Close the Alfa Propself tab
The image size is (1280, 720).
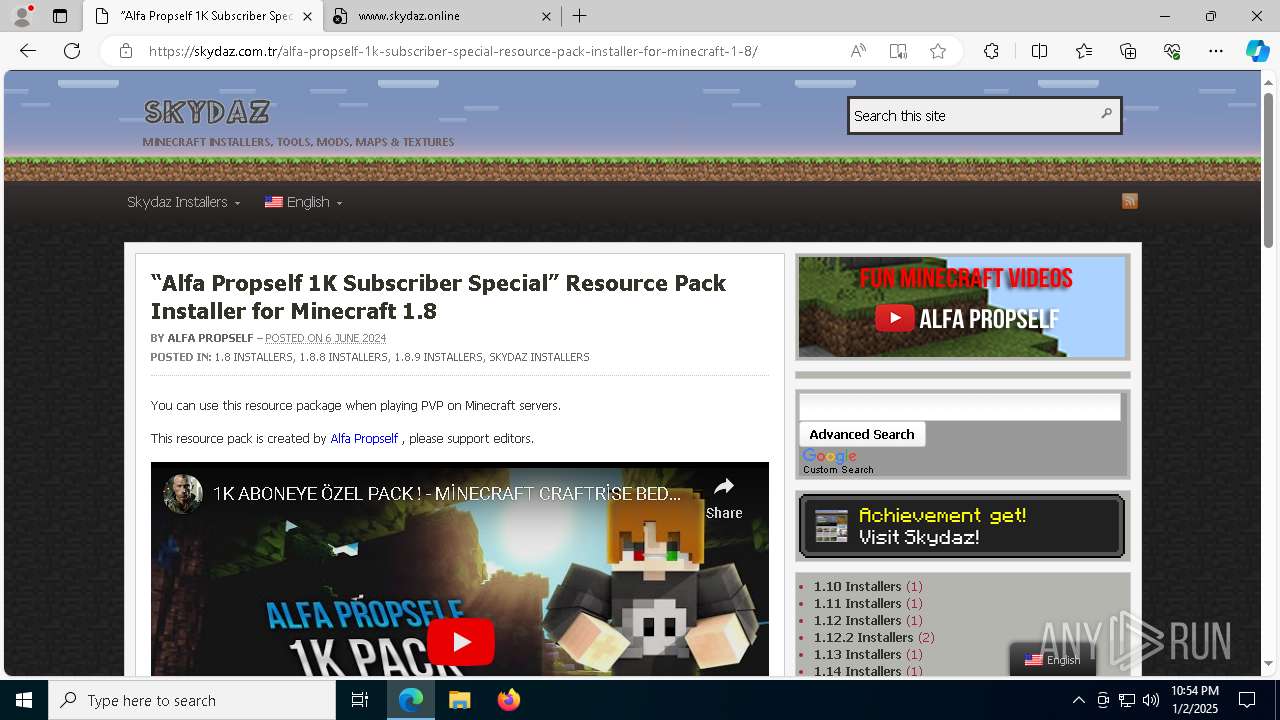pyautogui.click(x=307, y=16)
